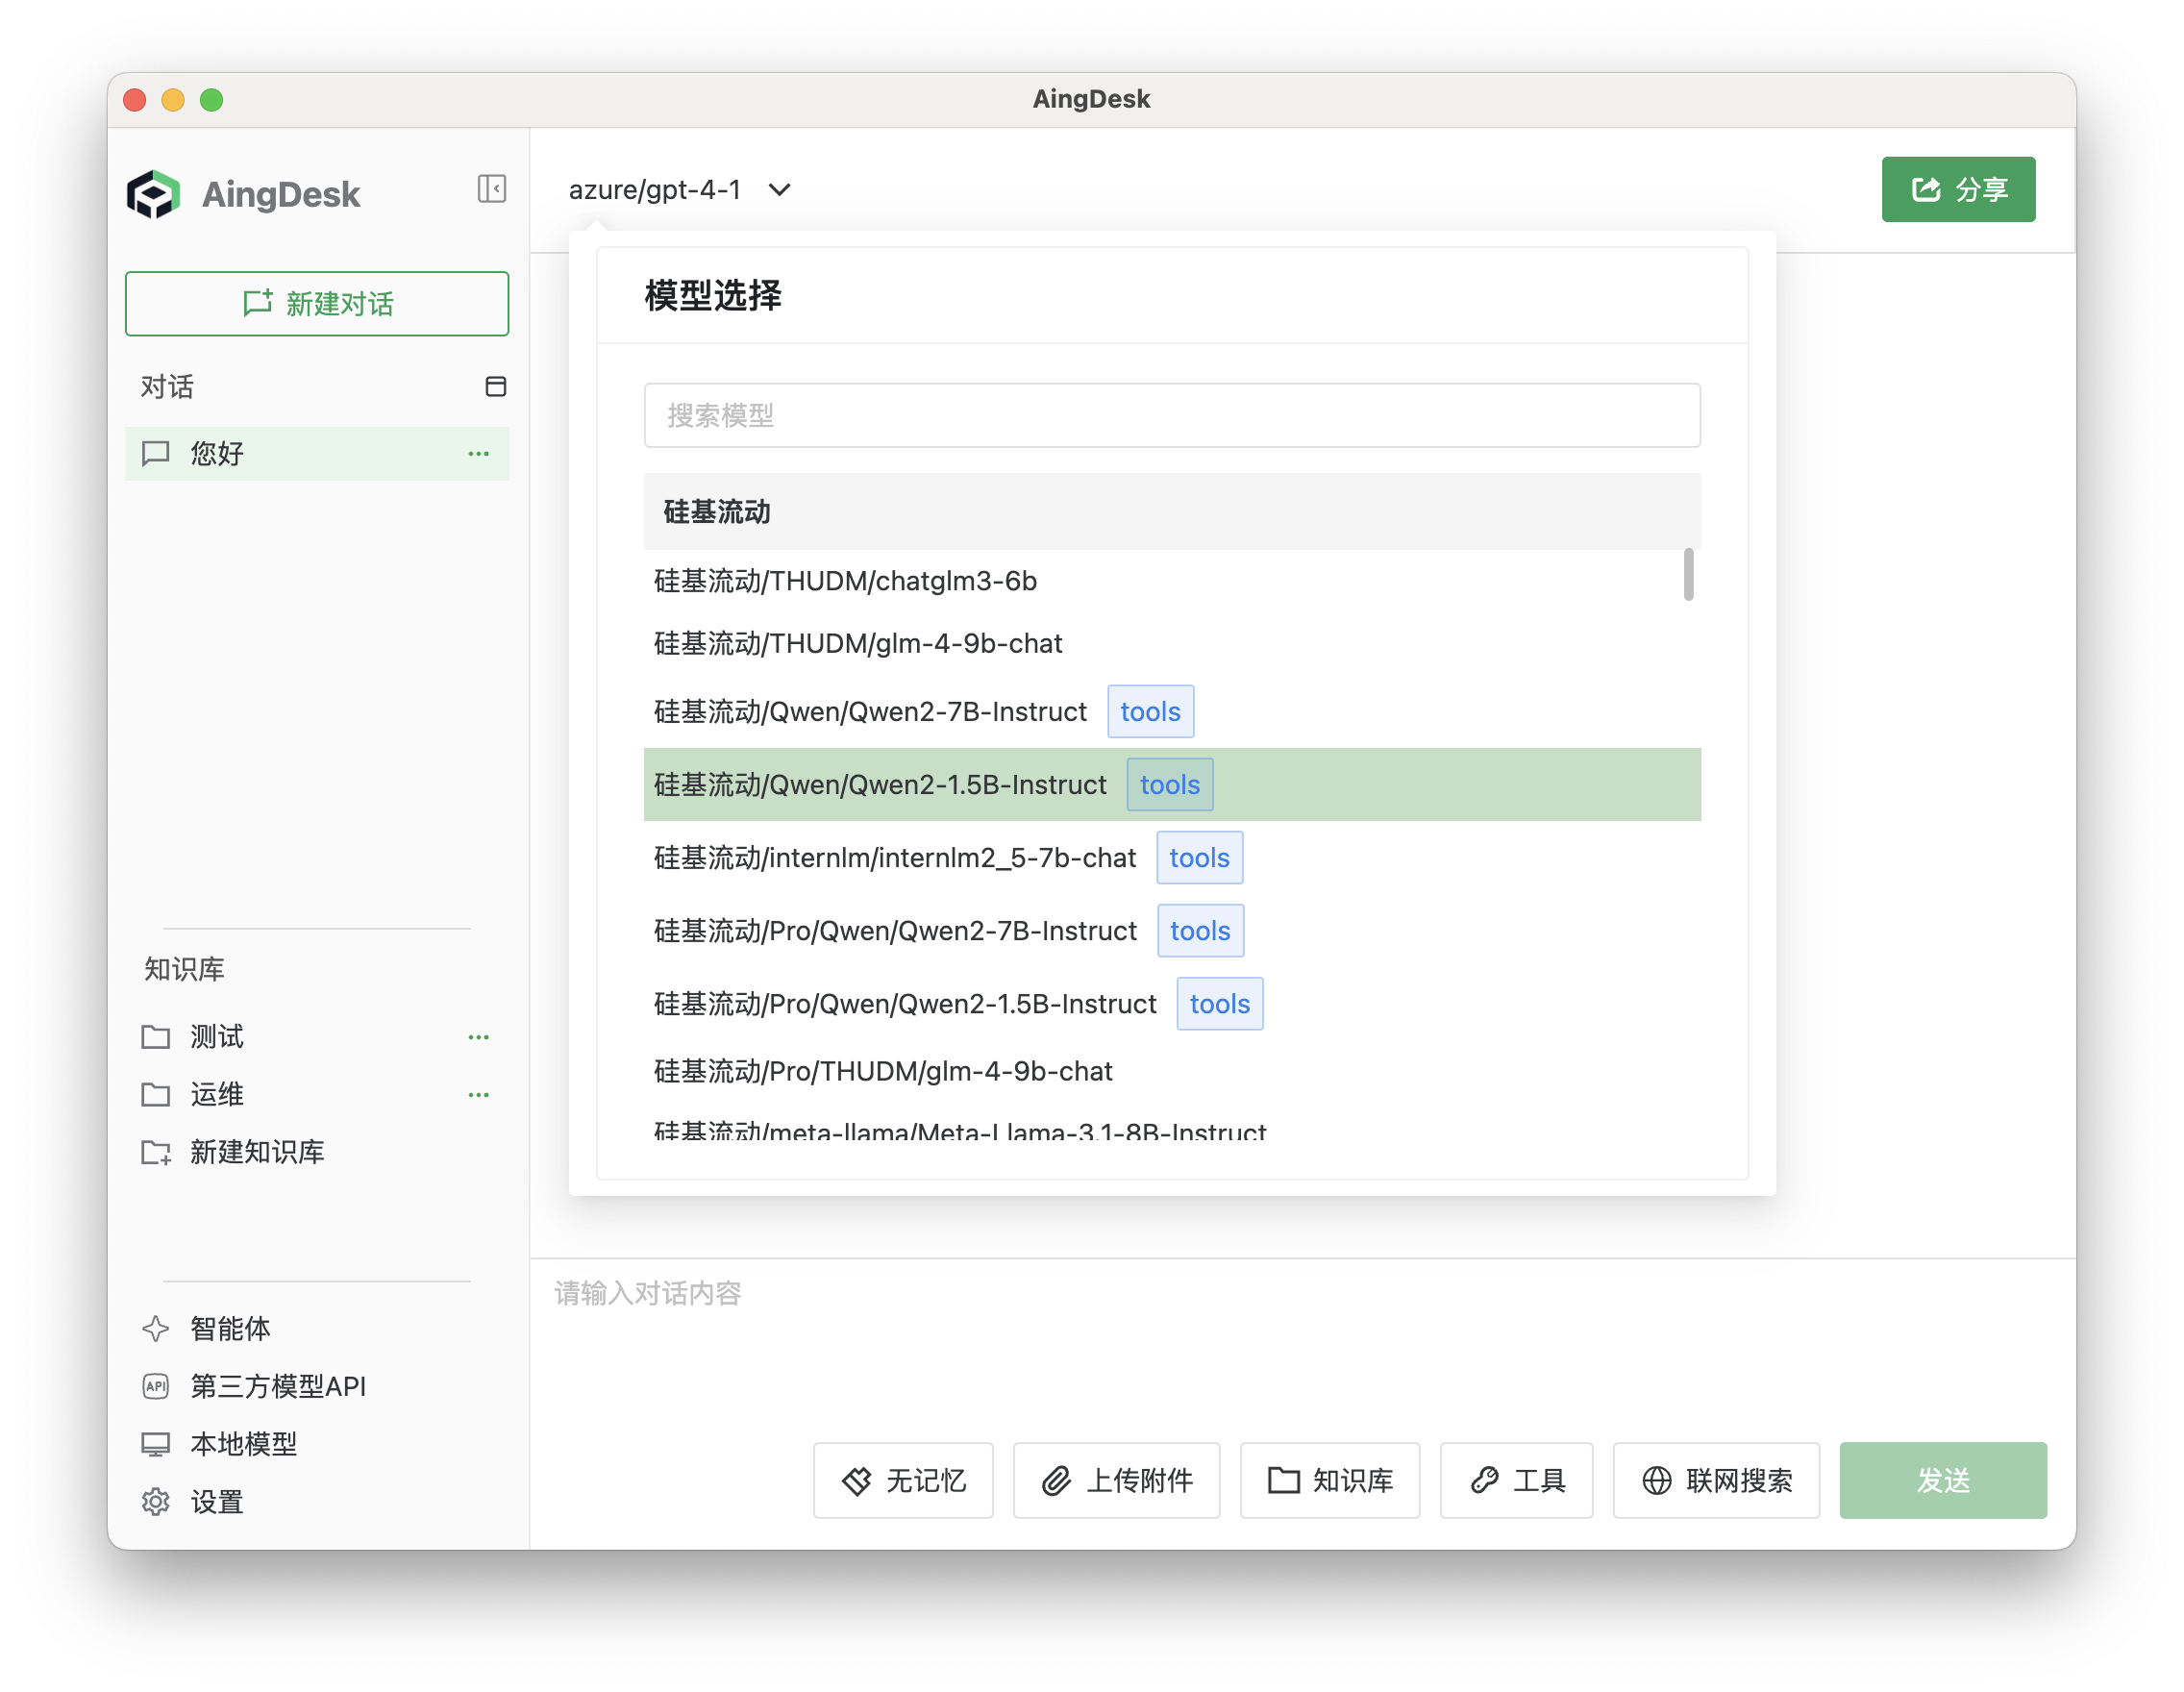Click 新建知识库 to create knowledge base
2184x1692 pixels.
click(257, 1152)
